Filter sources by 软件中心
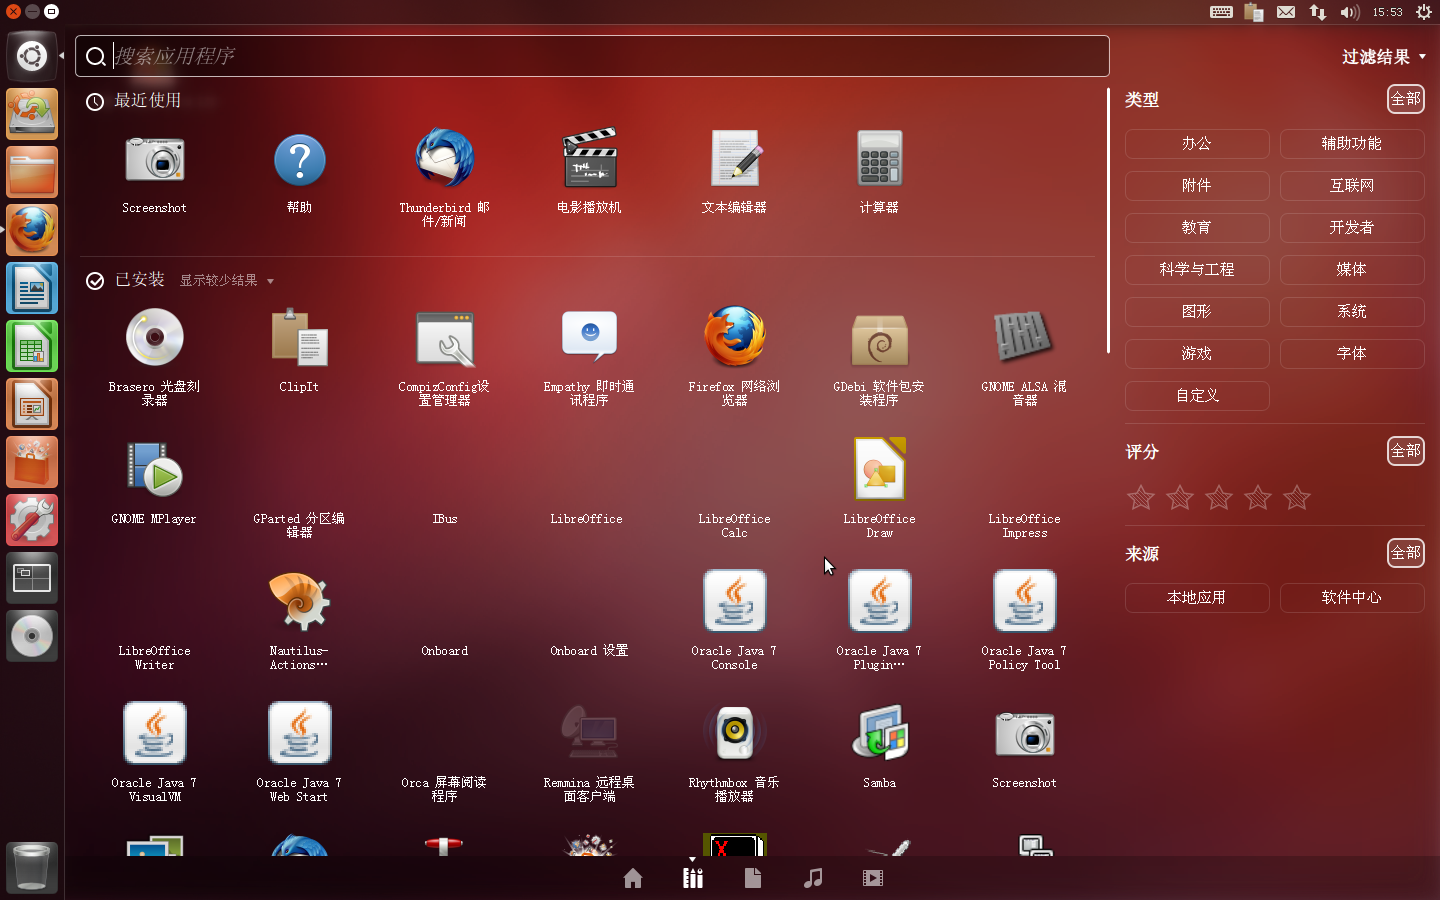This screenshot has width=1440, height=900. click(x=1352, y=598)
